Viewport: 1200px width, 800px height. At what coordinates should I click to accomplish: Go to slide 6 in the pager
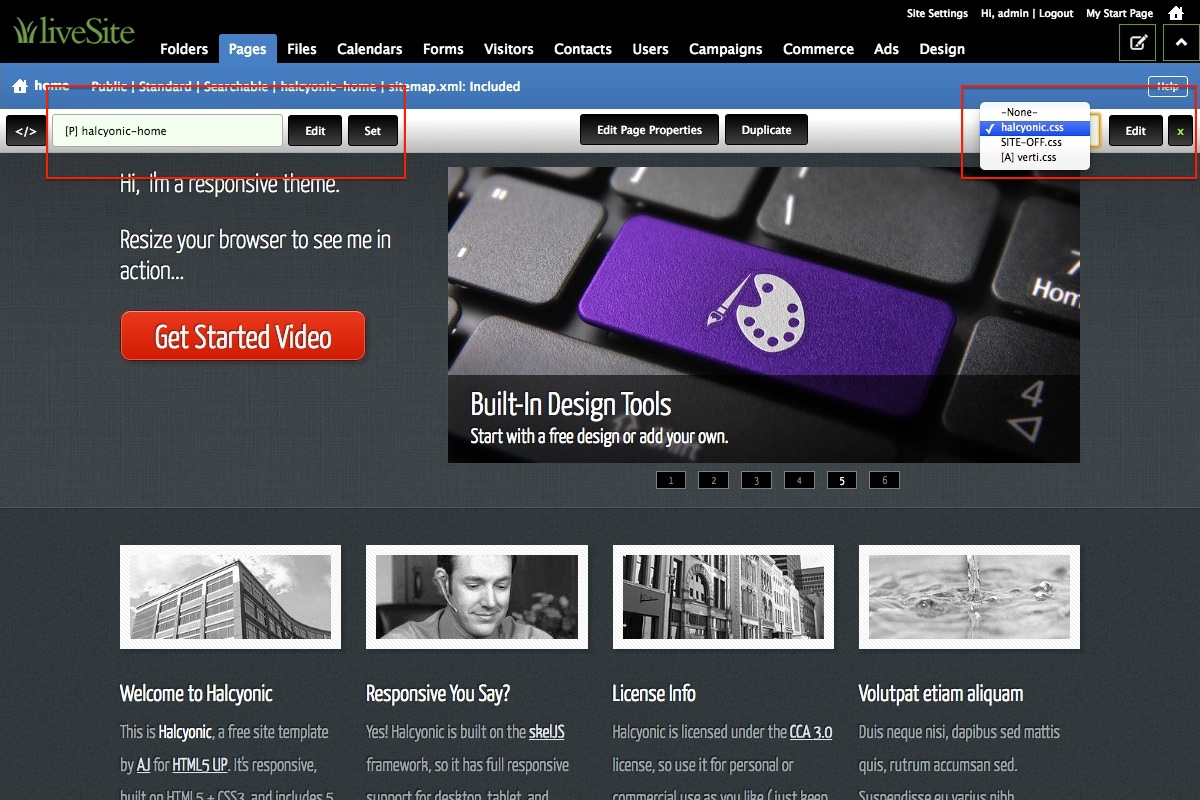884,480
